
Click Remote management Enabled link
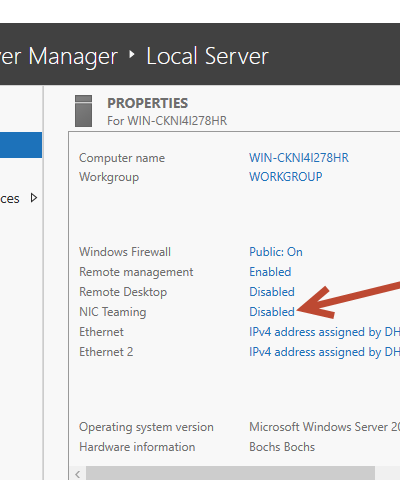tap(270, 272)
